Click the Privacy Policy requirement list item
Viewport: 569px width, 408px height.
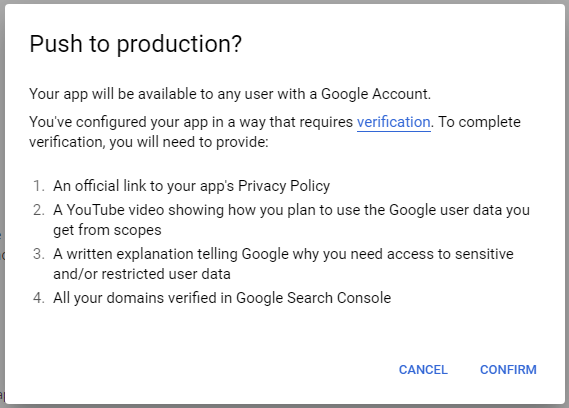(191, 186)
